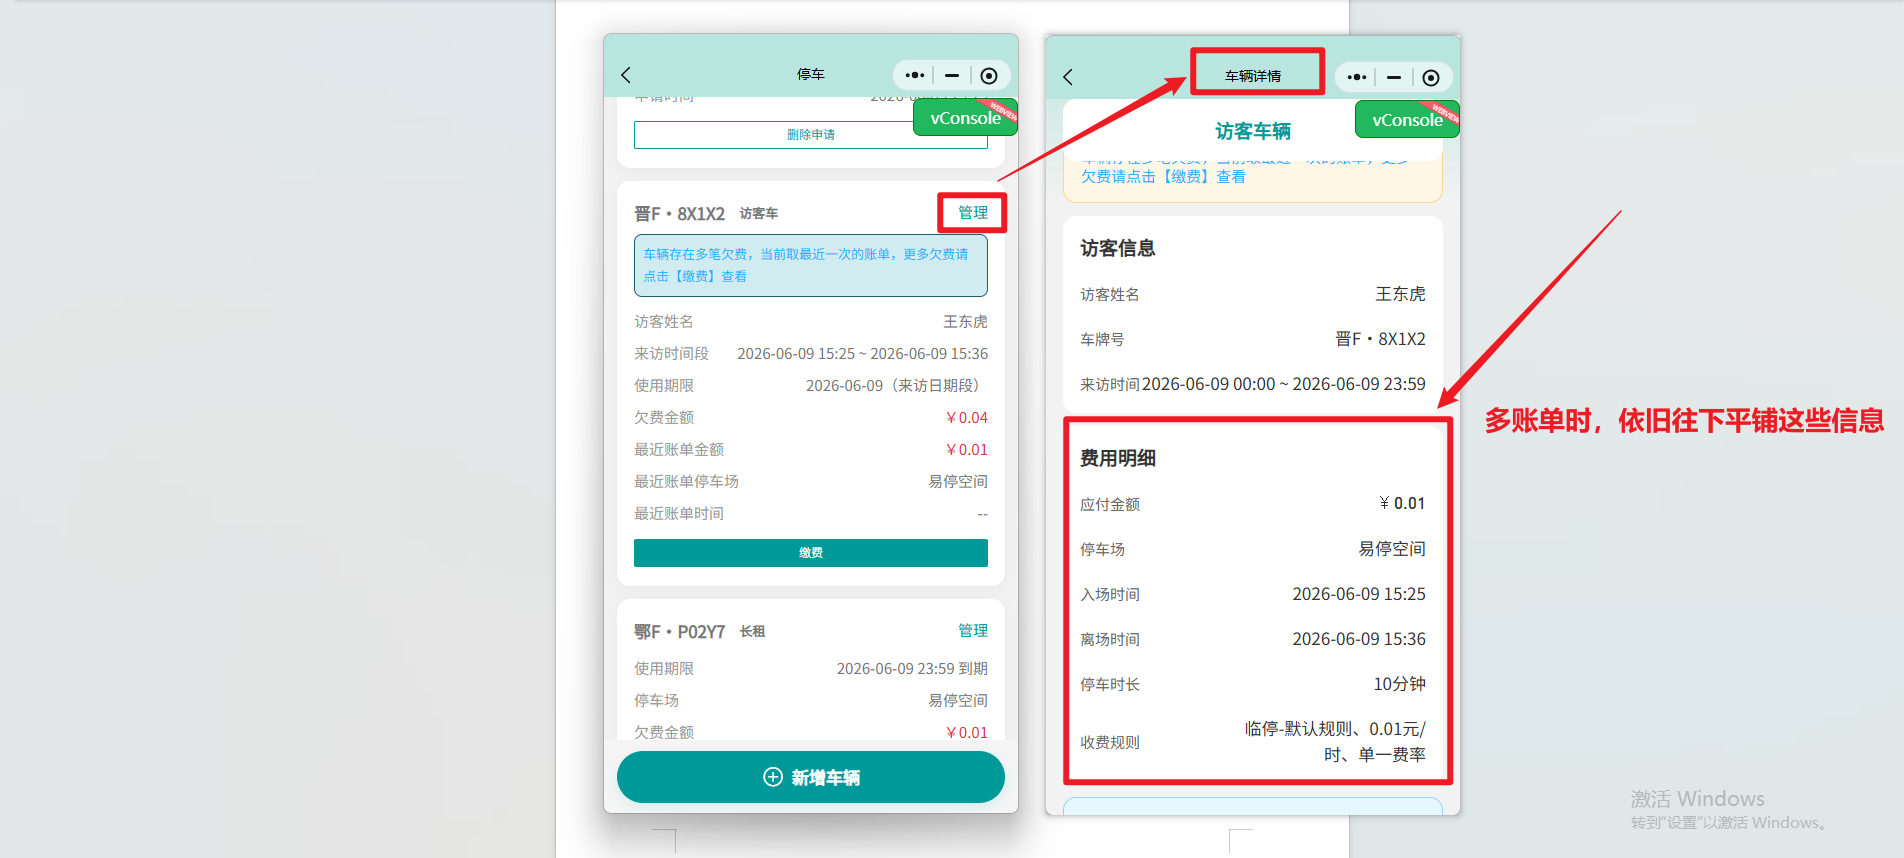Minimize mini-program from 停车 screen capsule

952,75
